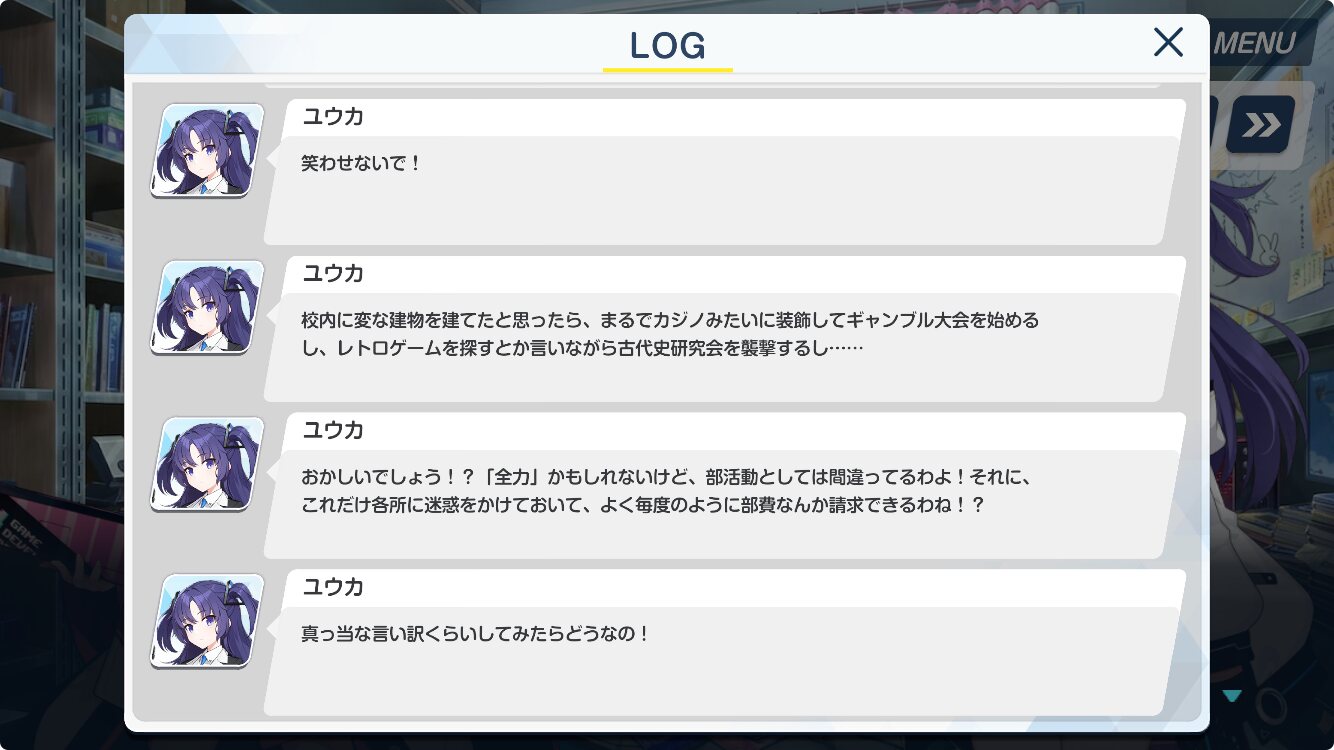Viewport: 1334px width, 750px height.
Task: Select the ユウカ name above 真っ当な言い訳
Action: coord(333,587)
